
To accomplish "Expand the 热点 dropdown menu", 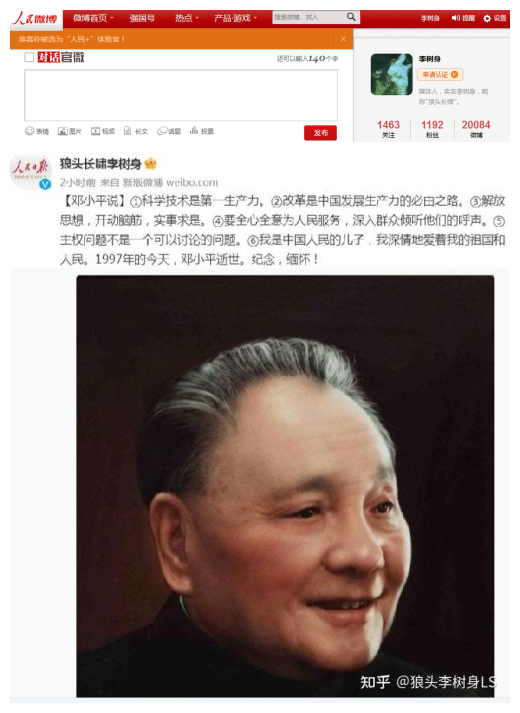I will pos(187,18).
